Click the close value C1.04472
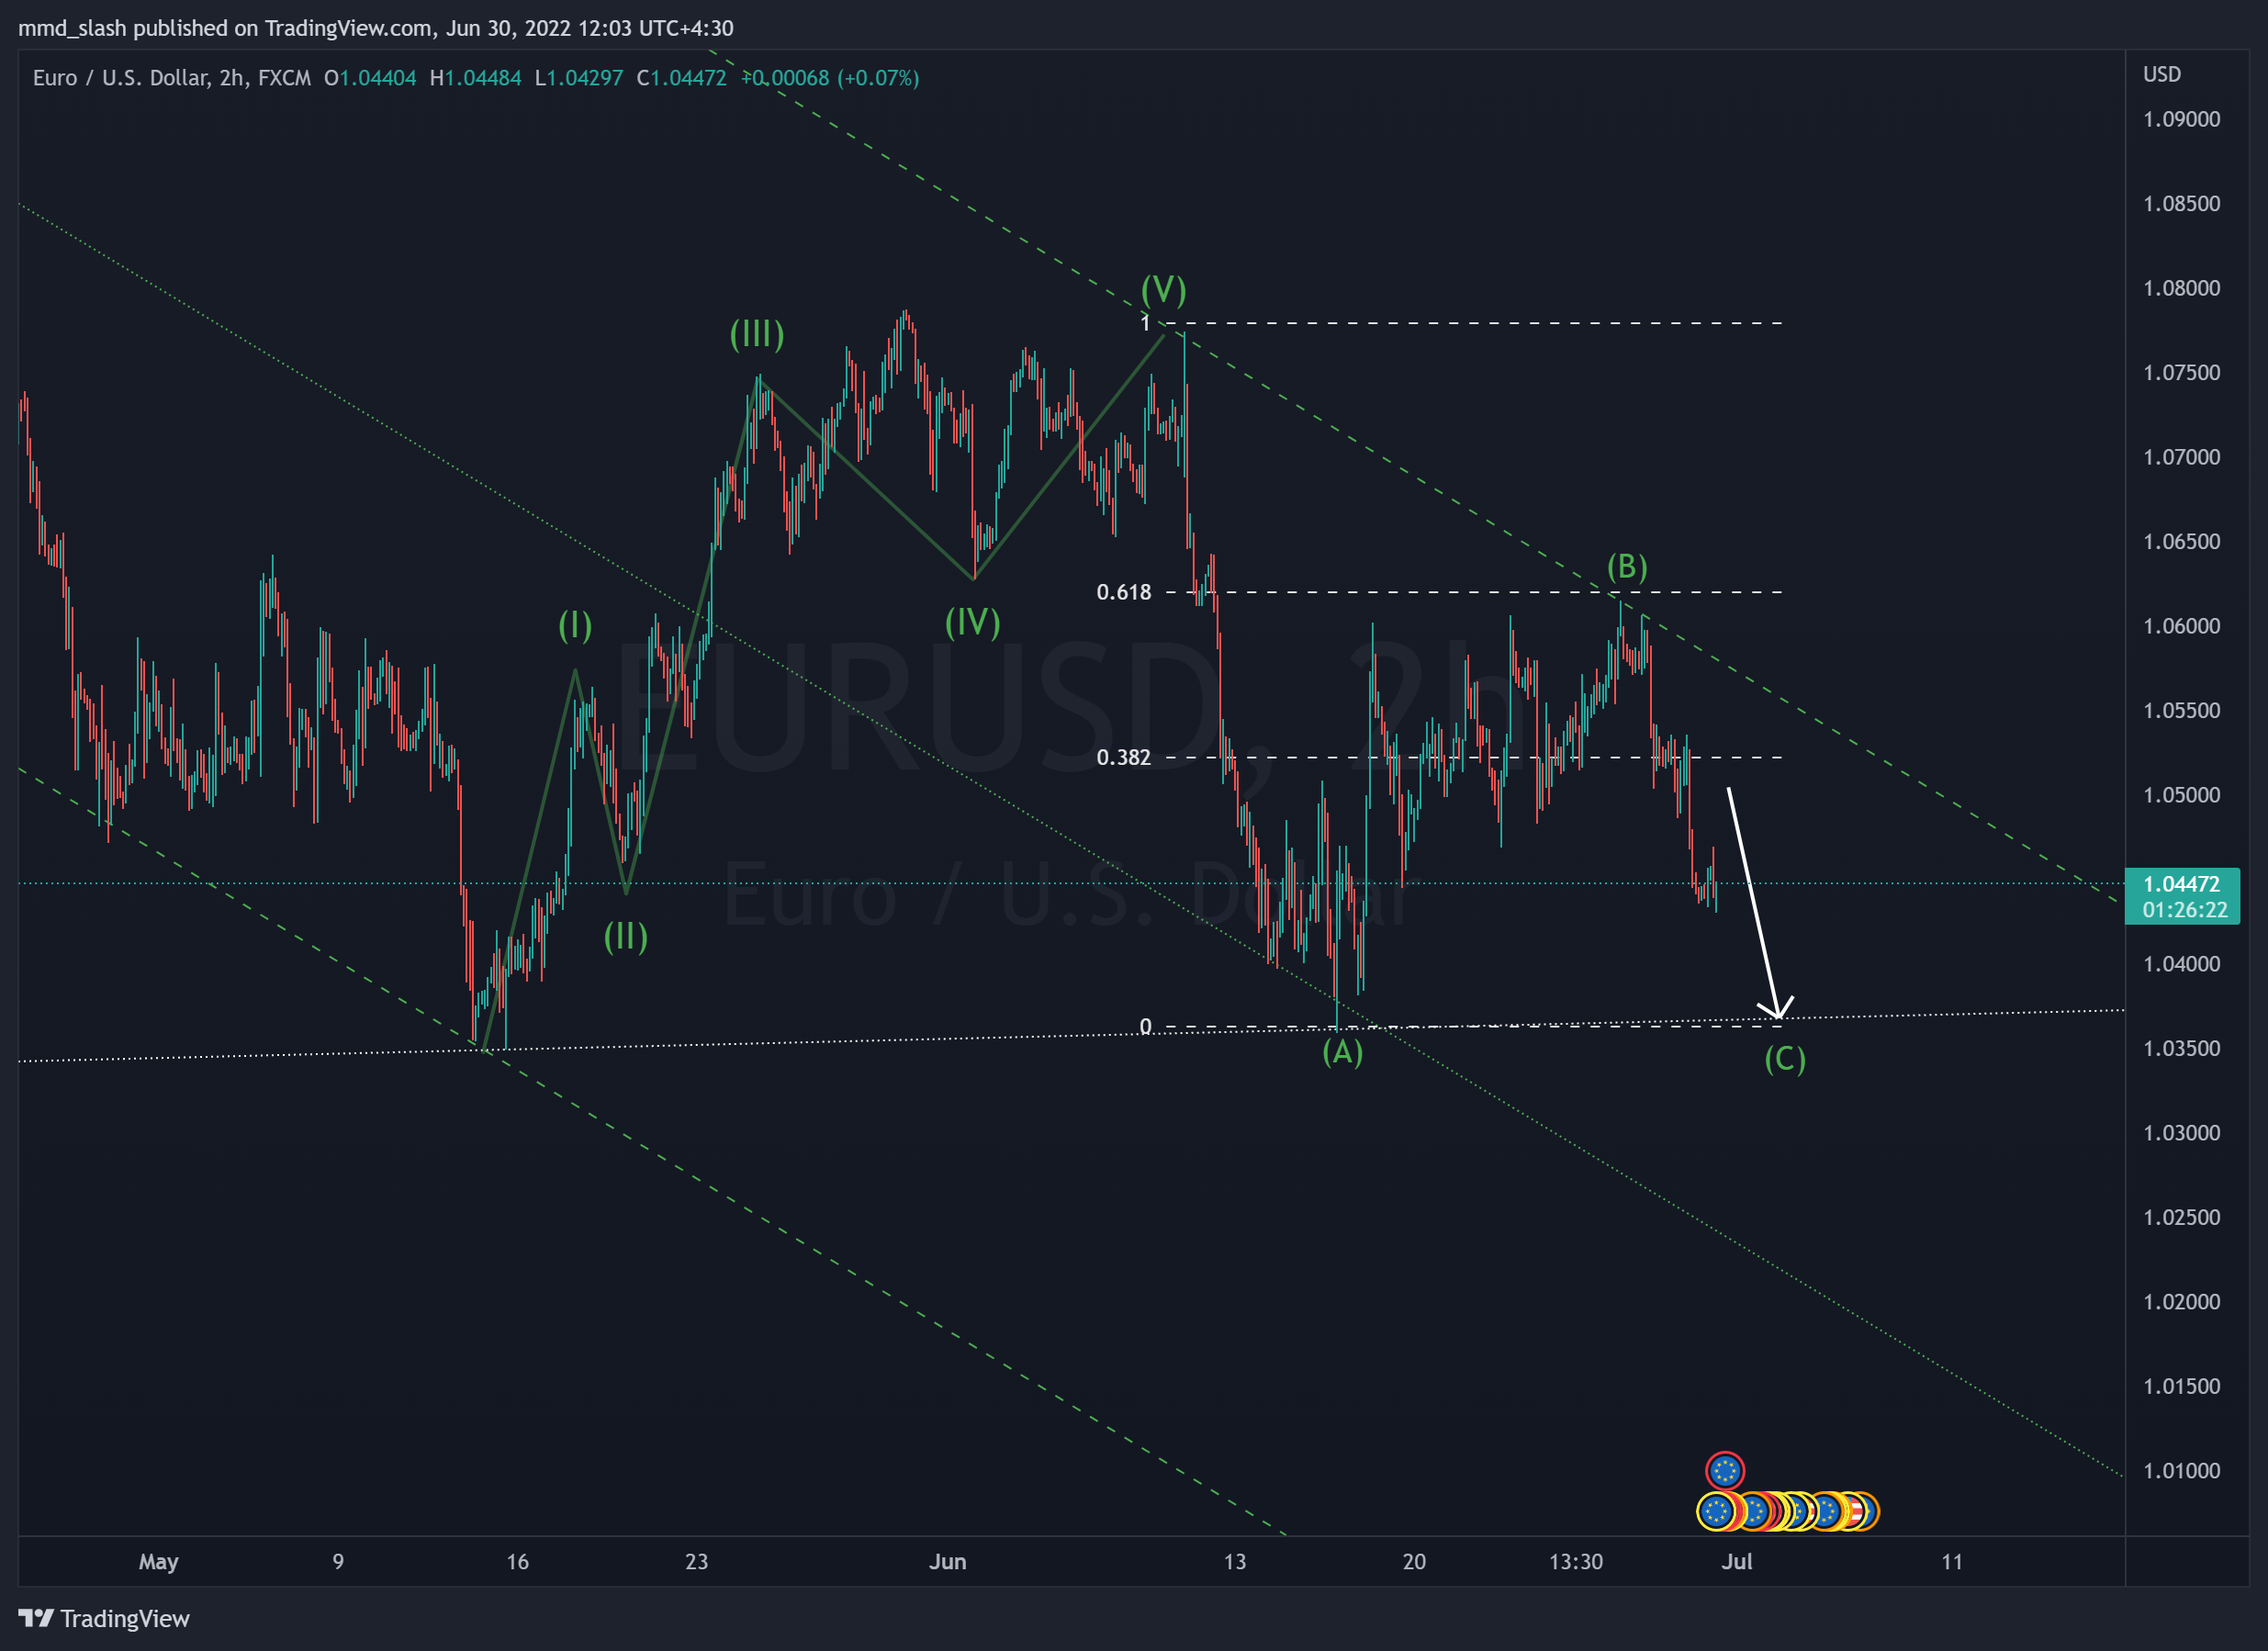The height and width of the screenshot is (1651, 2268). click(682, 78)
